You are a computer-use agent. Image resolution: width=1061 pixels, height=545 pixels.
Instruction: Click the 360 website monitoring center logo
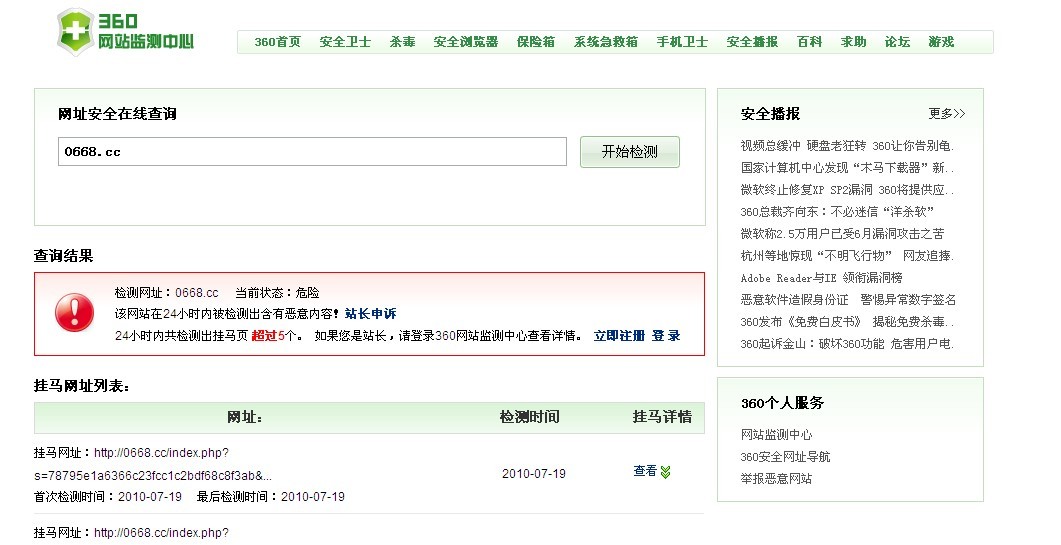coord(125,32)
